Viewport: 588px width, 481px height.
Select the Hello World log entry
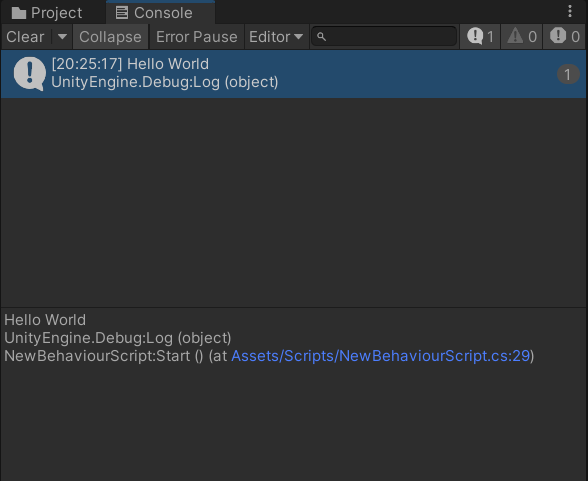point(293,73)
